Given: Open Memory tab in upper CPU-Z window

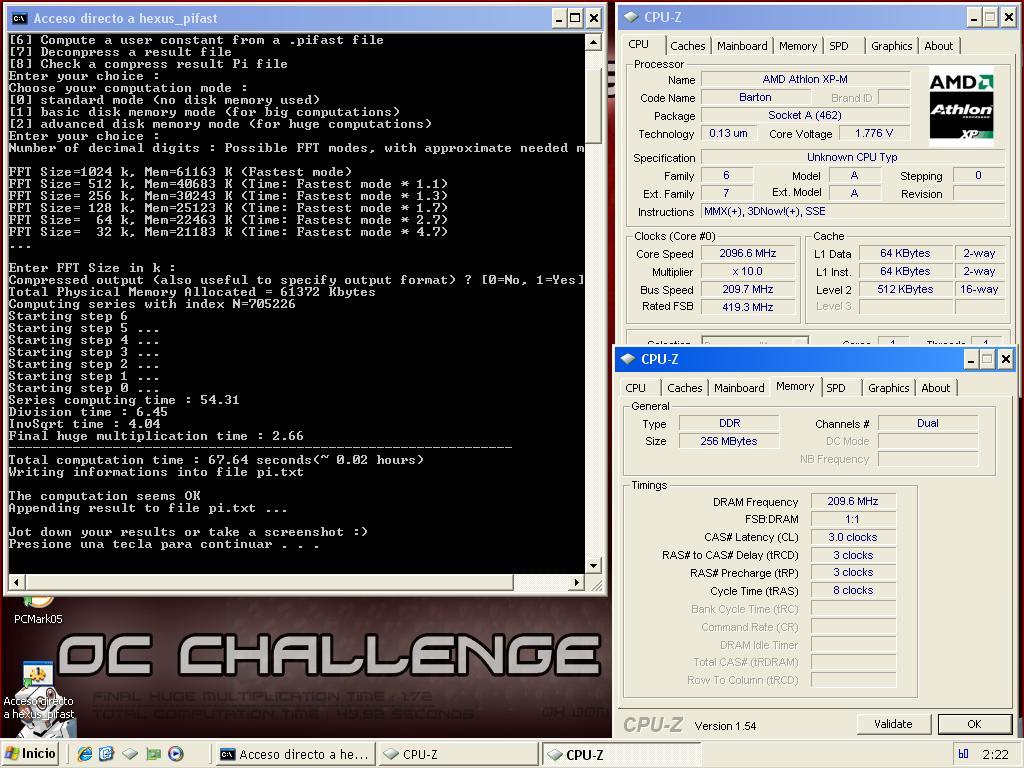Looking at the screenshot, I should [x=797, y=46].
